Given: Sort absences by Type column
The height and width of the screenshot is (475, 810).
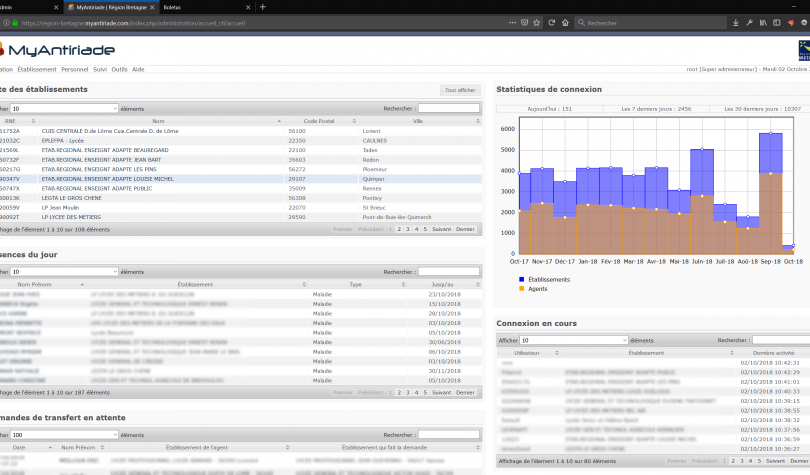Looking at the screenshot, I should [x=358, y=284].
